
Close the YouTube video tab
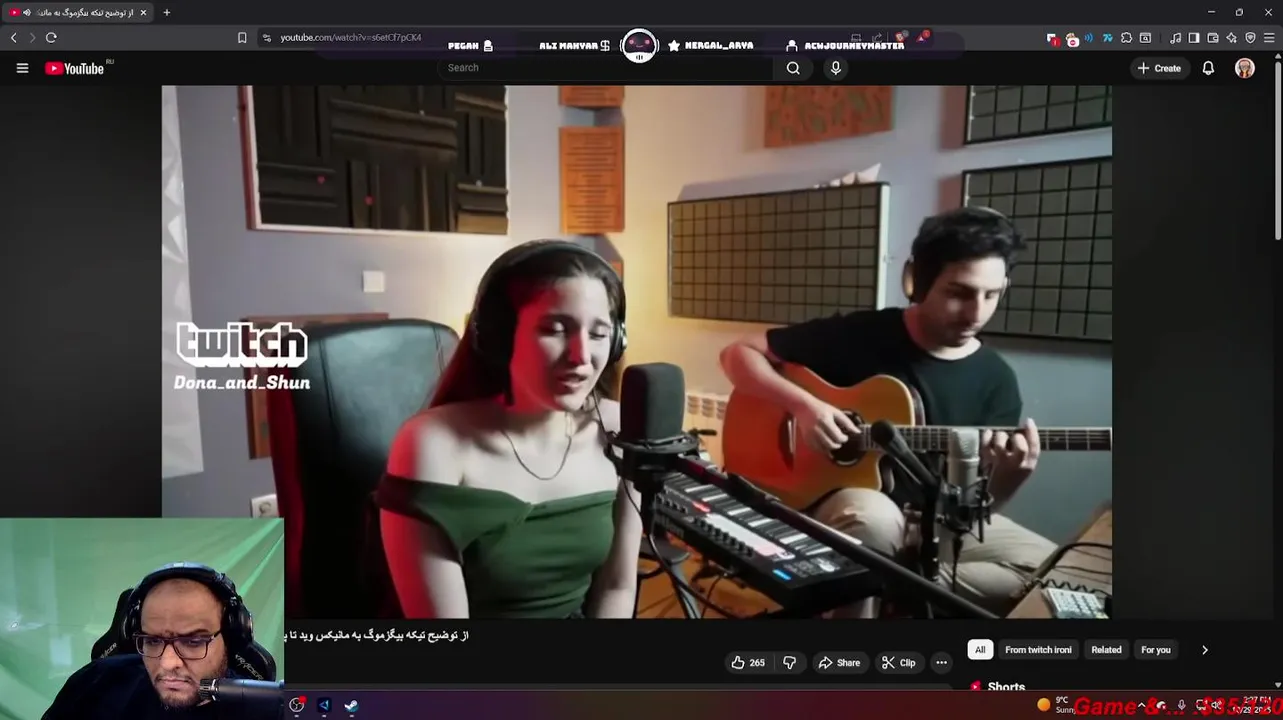pyautogui.click(x=143, y=13)
